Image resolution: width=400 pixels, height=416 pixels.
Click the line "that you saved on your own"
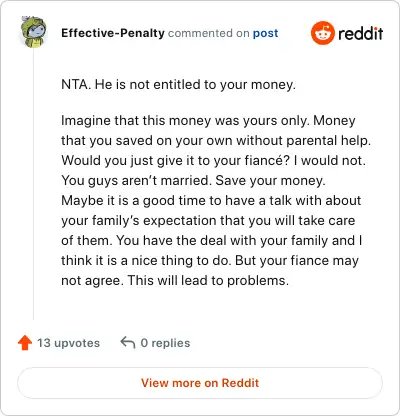216,141
